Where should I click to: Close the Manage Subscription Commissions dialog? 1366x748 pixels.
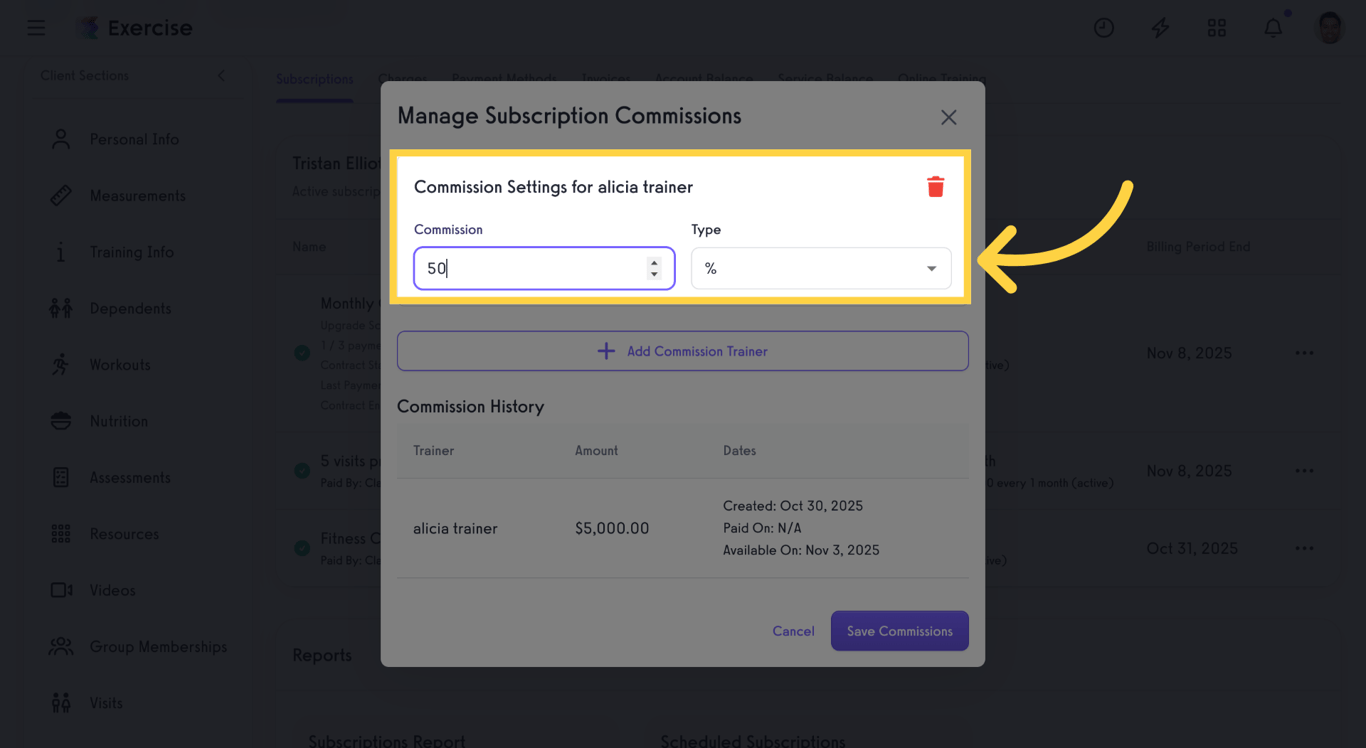[948, 117]
